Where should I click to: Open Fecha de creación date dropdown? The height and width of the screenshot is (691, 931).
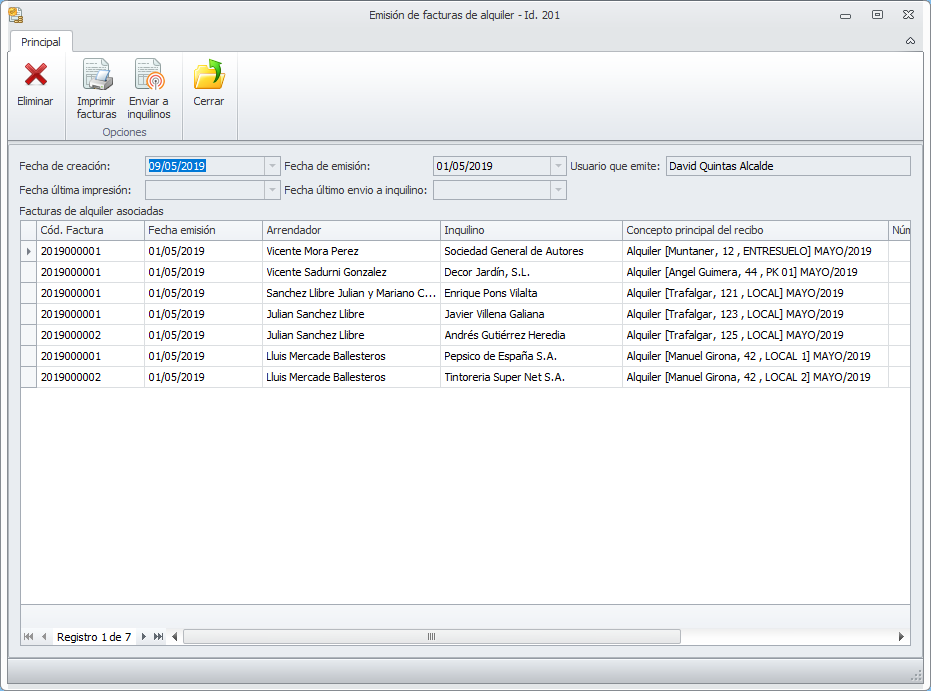(x=272, y=166)
